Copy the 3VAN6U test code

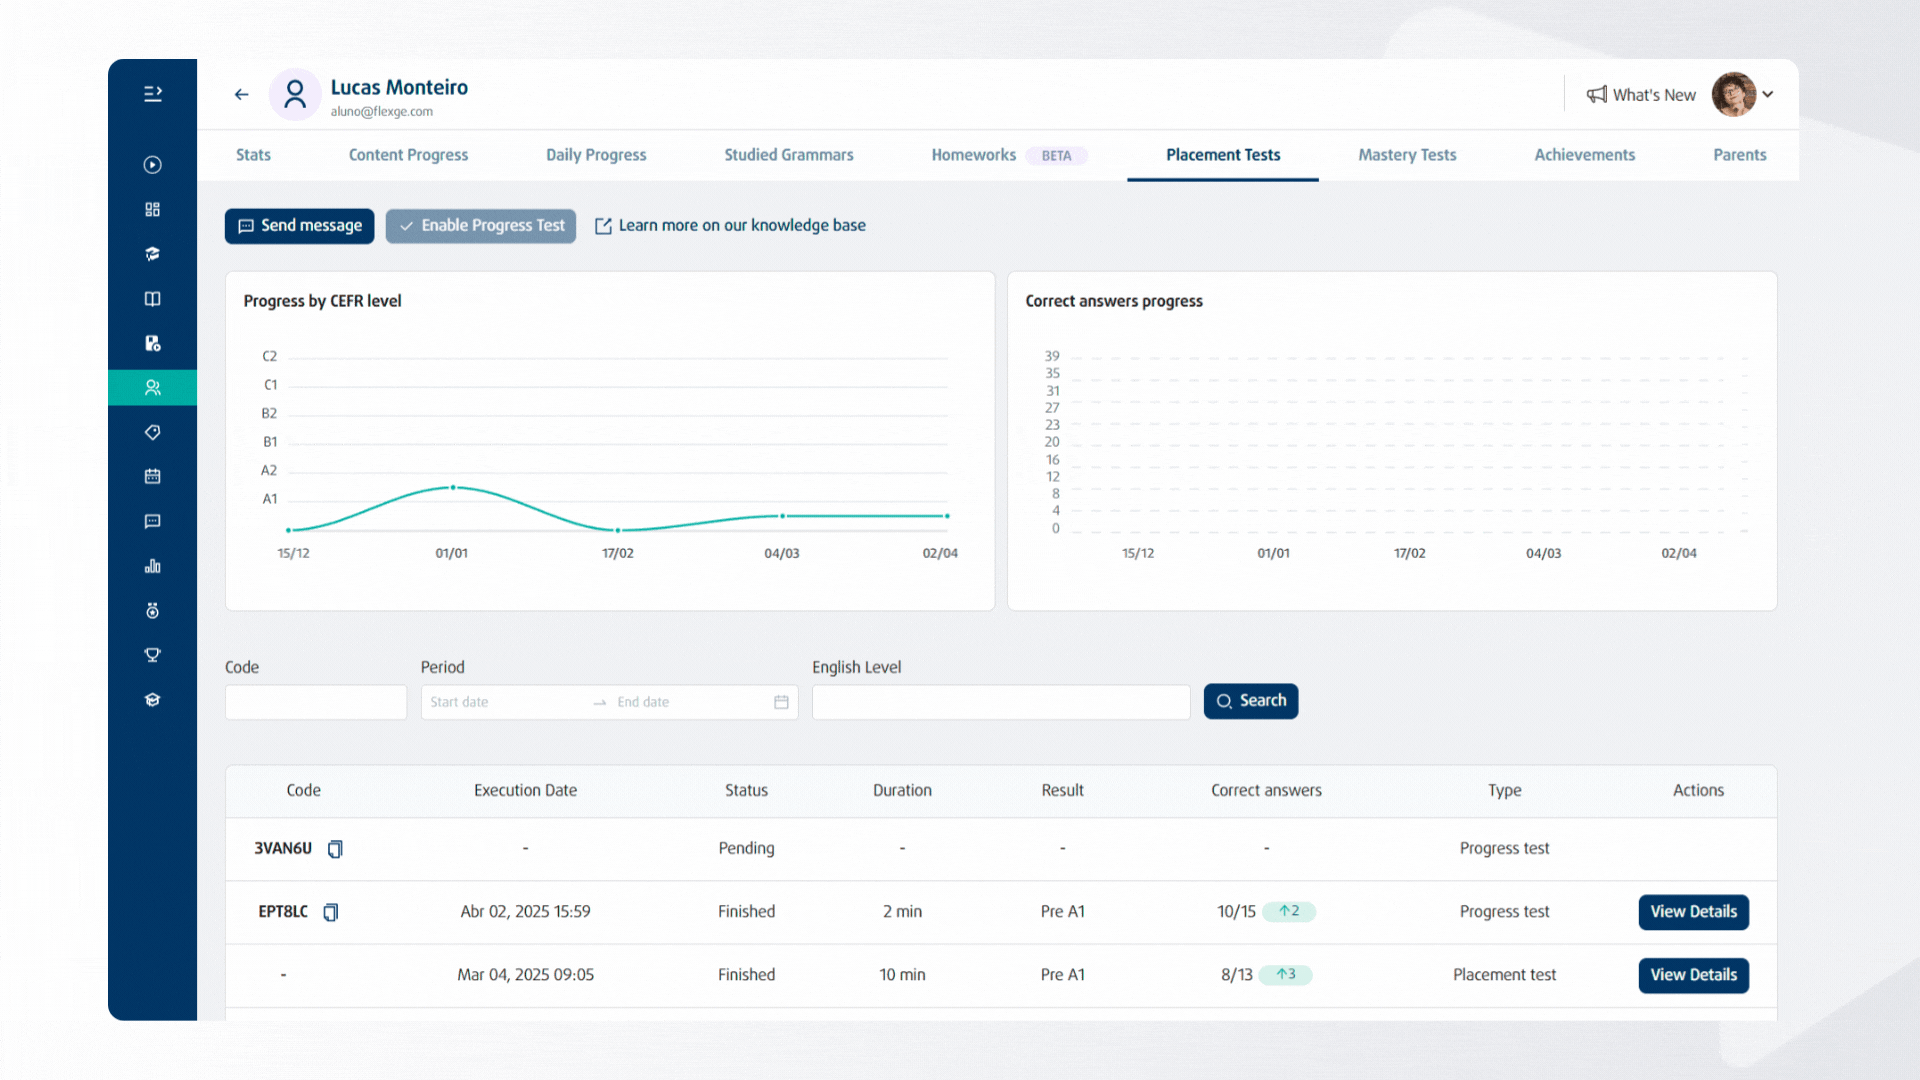coord(336,849)
